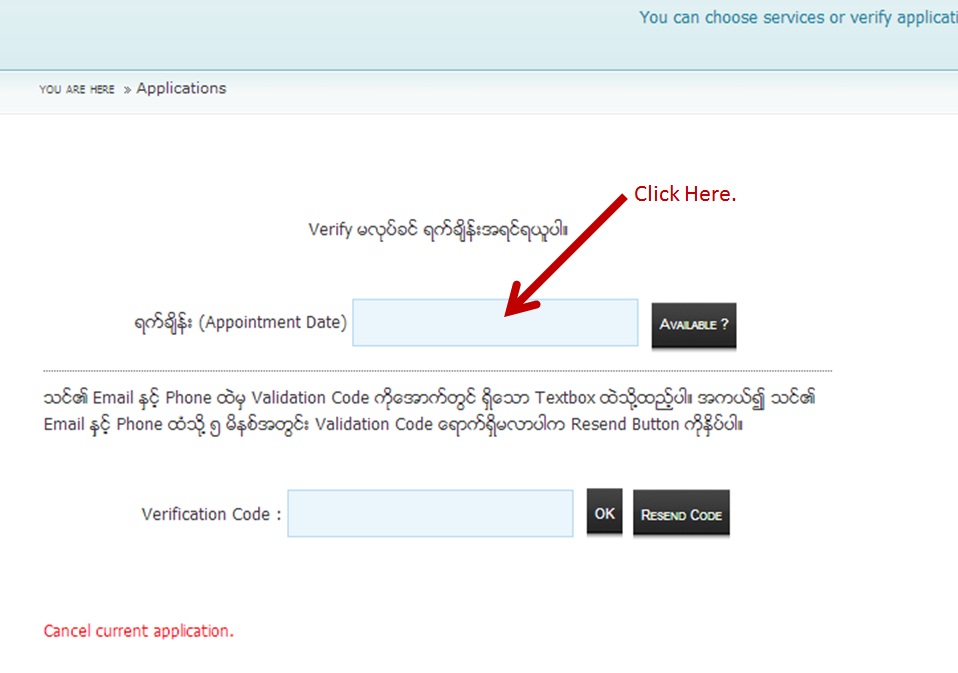Request another code using Resend Code
Viewport: 958px width, 673px height.
681,515
